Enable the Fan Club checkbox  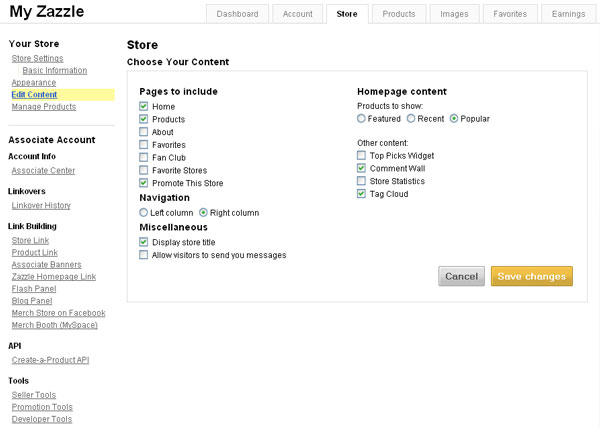click(x=143, y=157)
